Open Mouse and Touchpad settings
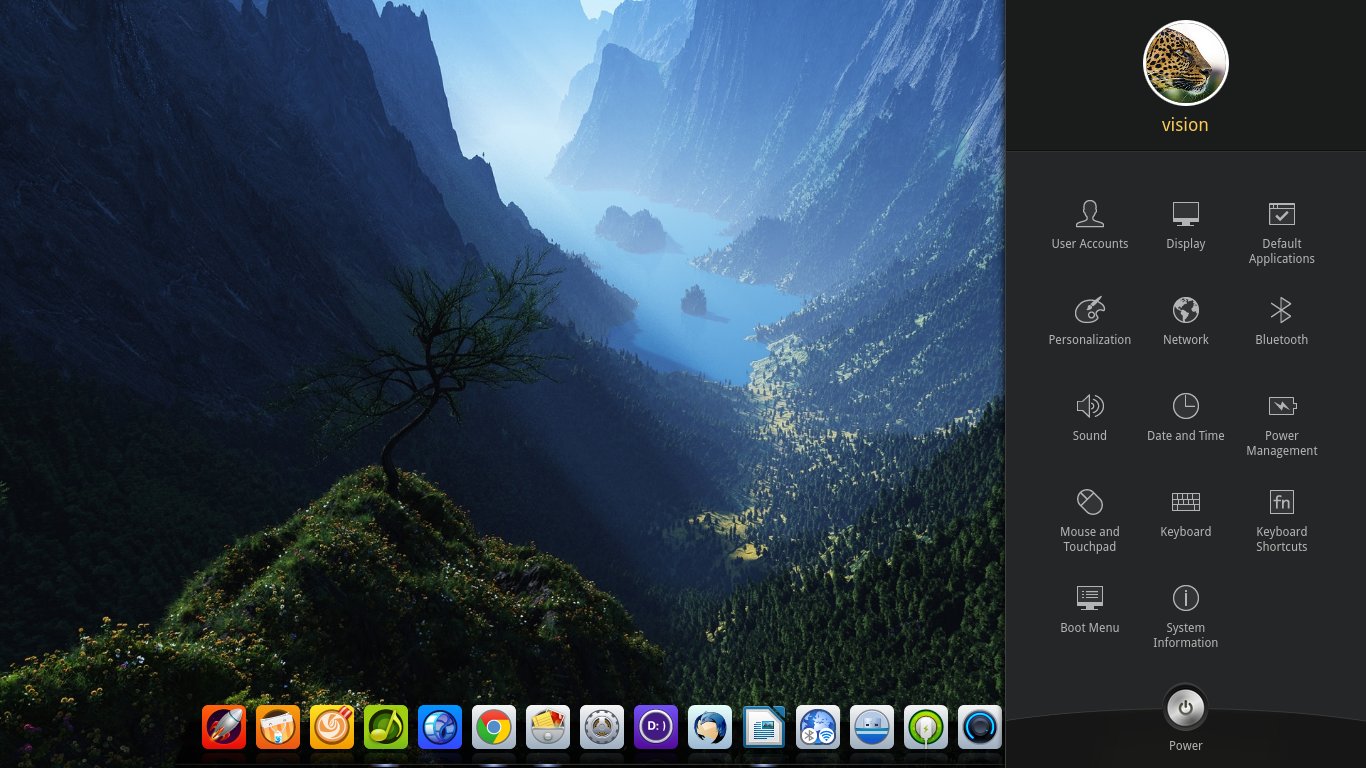This screenshot has height=768, width=1366. pyautogui.click(x=1089, y=518)
